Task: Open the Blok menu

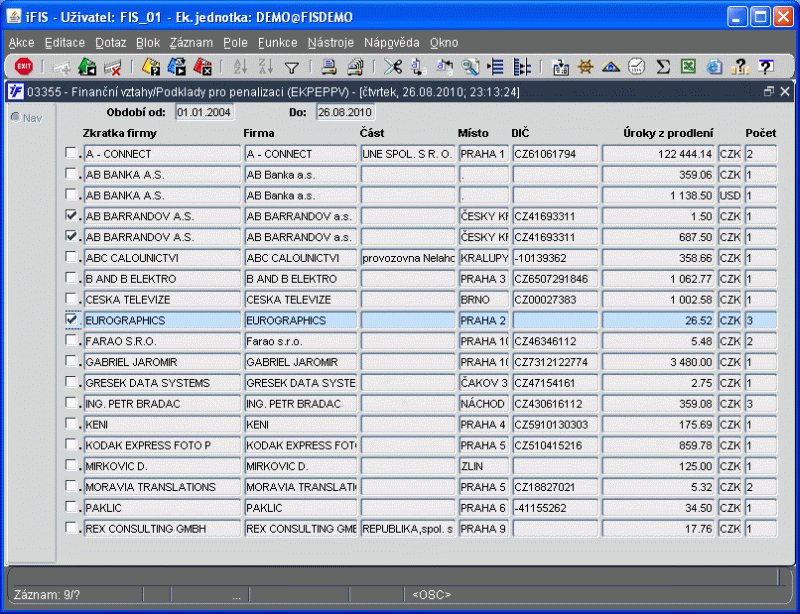Action: click(148, 43)
